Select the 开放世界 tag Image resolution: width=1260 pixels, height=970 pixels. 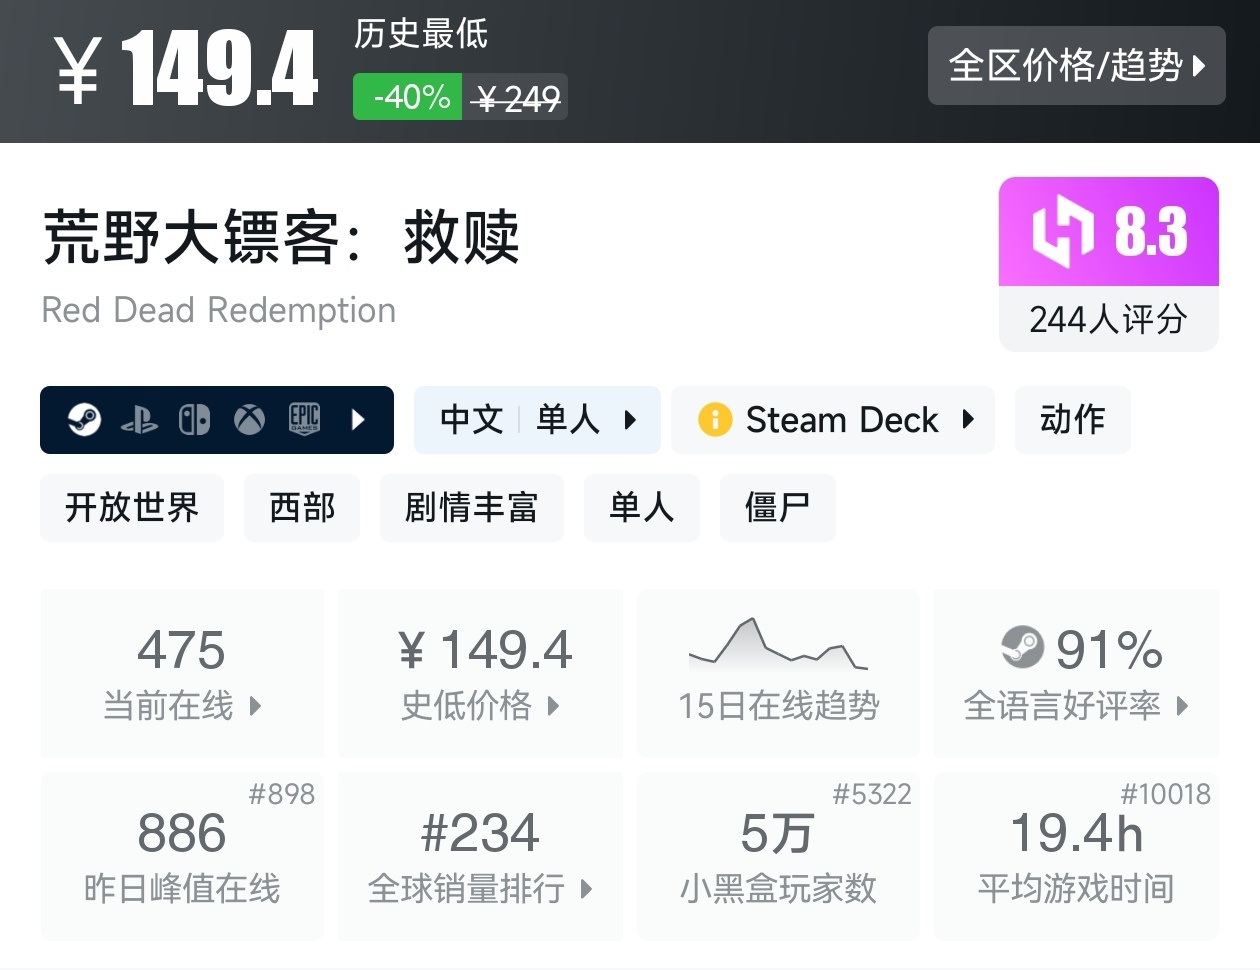click(132, 508)
